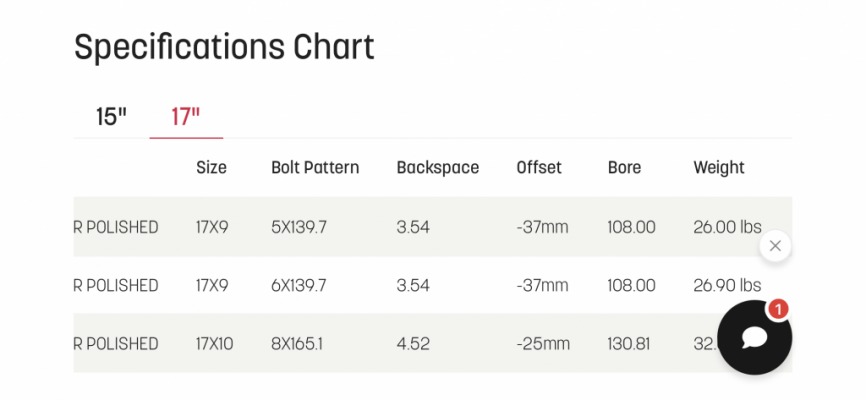Click the Backspace column header
Image resolution: width=866 pixels, height=400 pixels.
(438, 167)
